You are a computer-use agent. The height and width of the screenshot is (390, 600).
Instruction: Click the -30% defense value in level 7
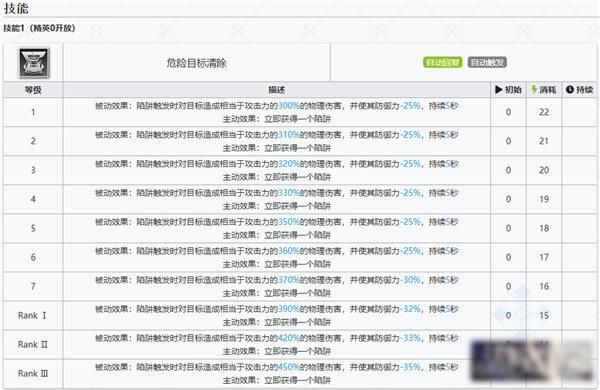coord(411,280)
